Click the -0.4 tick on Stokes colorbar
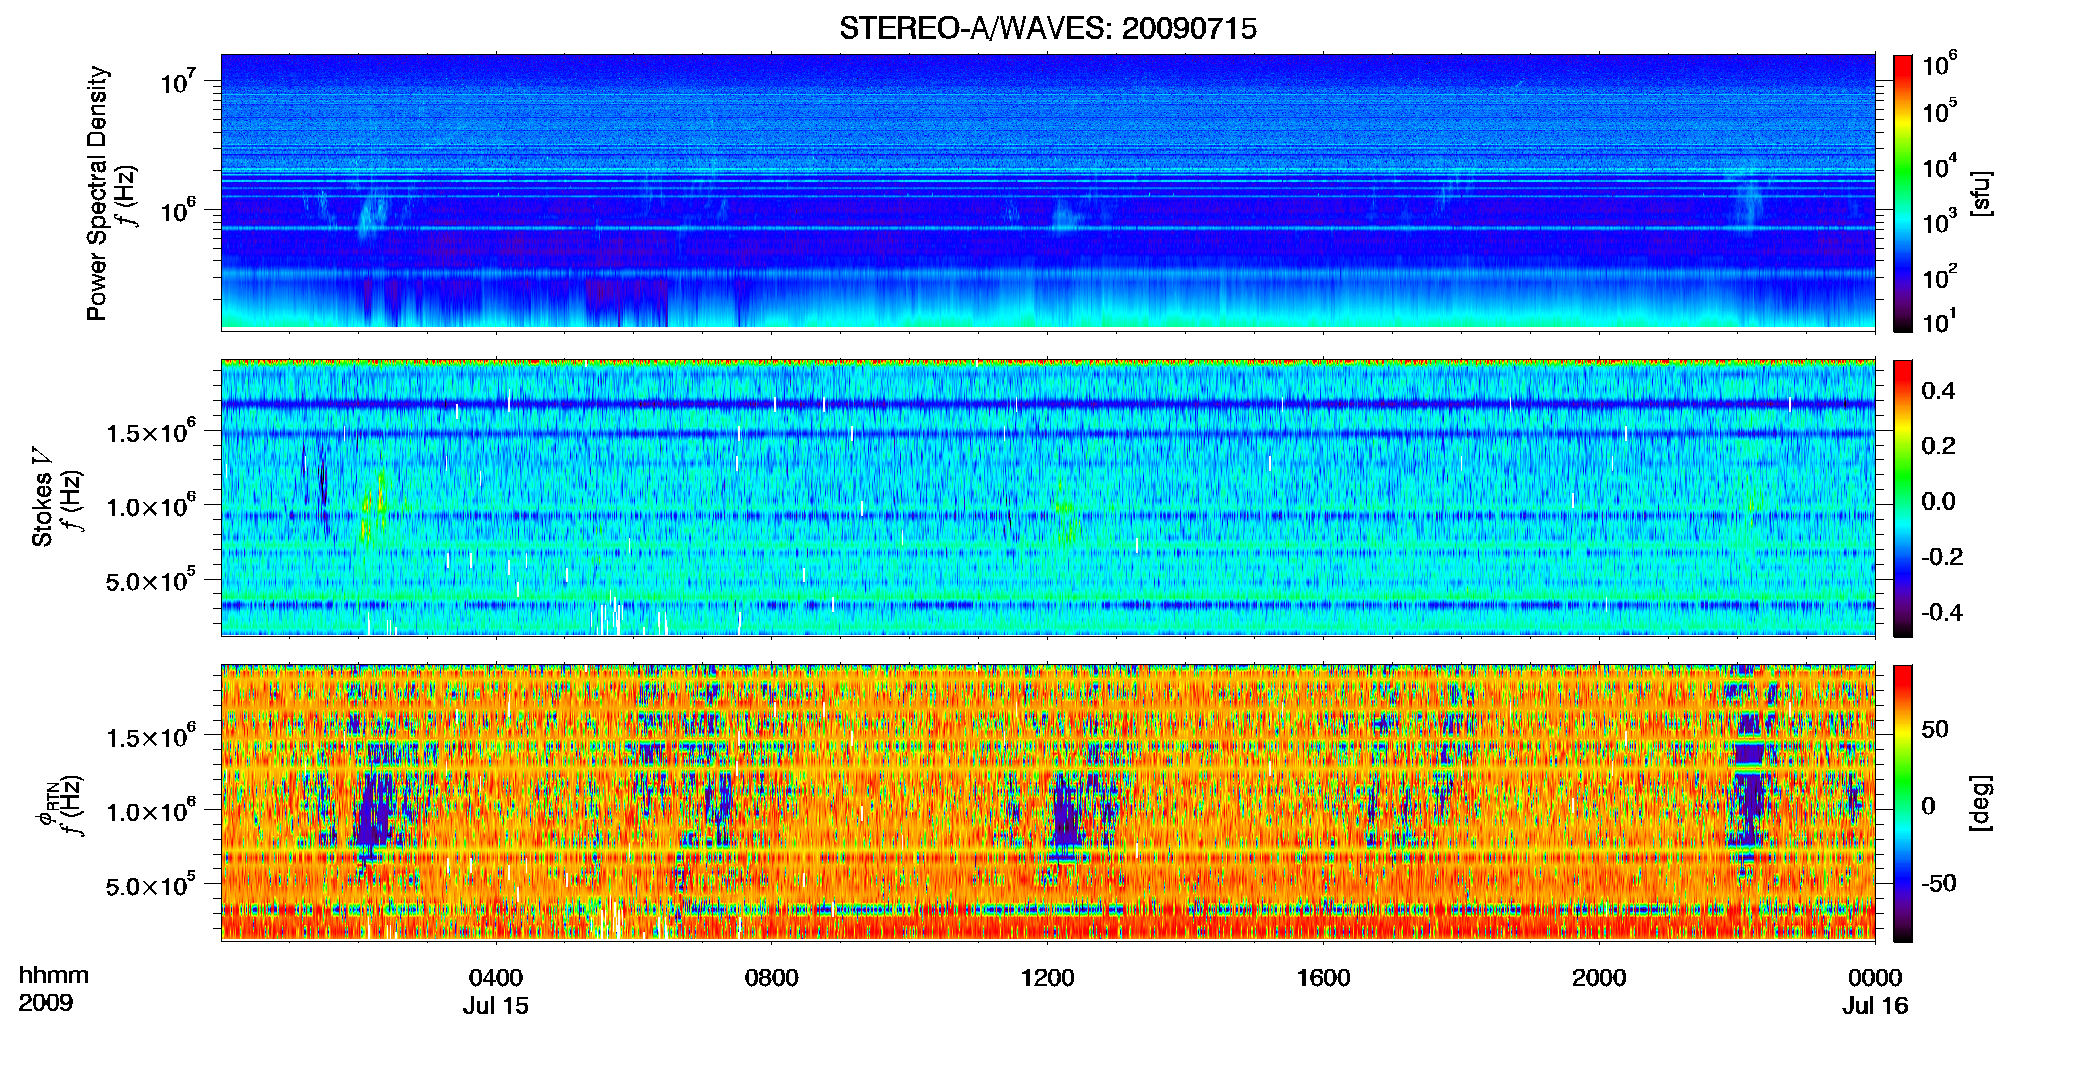 pyautogui.click(x=1942, y=613)
